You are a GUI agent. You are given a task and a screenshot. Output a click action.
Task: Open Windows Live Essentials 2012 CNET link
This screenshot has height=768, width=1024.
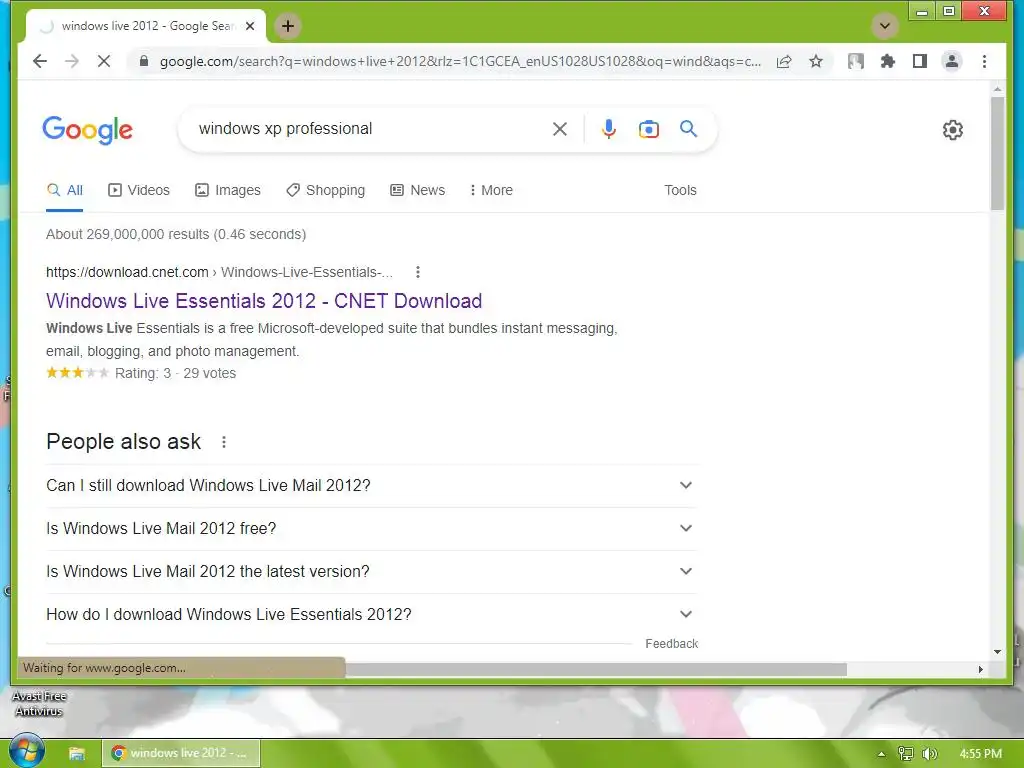click(x=264, y=301)
